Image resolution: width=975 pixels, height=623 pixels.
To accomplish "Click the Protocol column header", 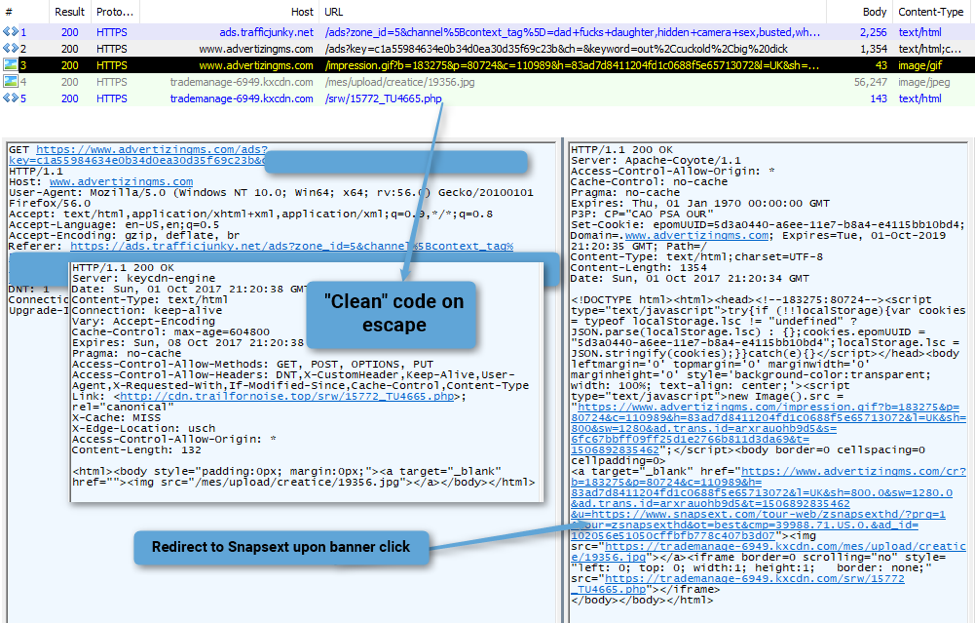I will tap(115, 12).
